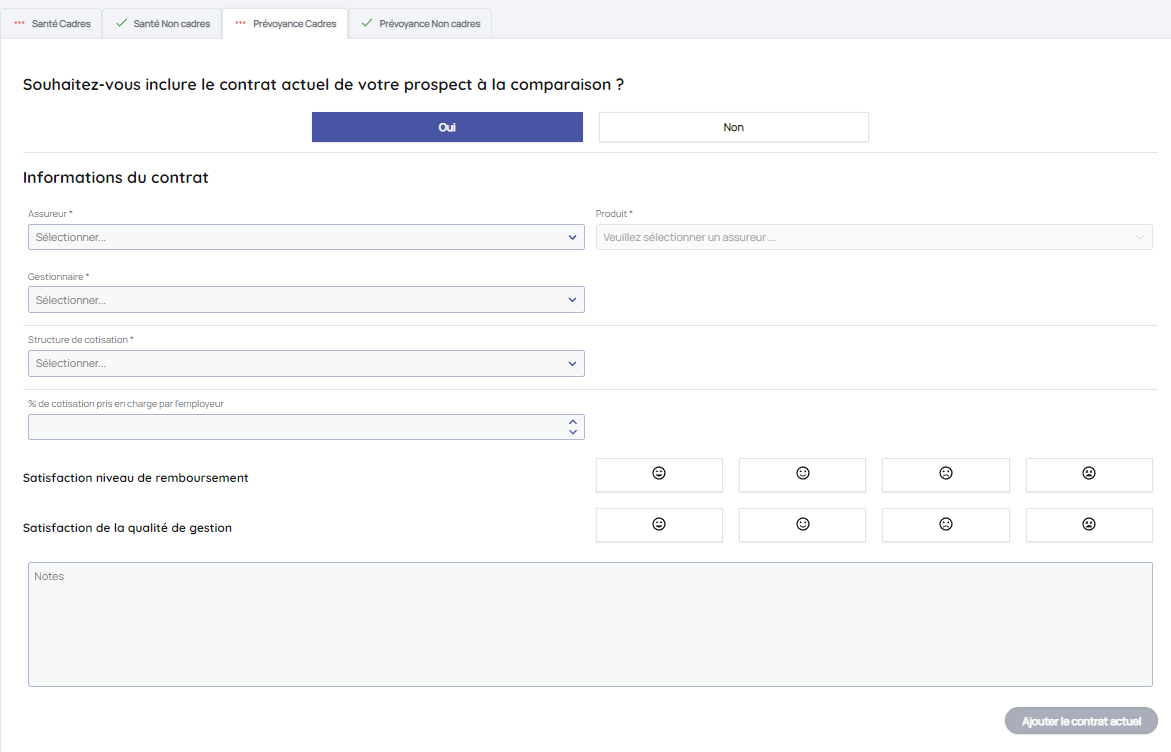Click inside the Notes text area
This screenshot has height=752, width=1171.
tap(590, 624)
